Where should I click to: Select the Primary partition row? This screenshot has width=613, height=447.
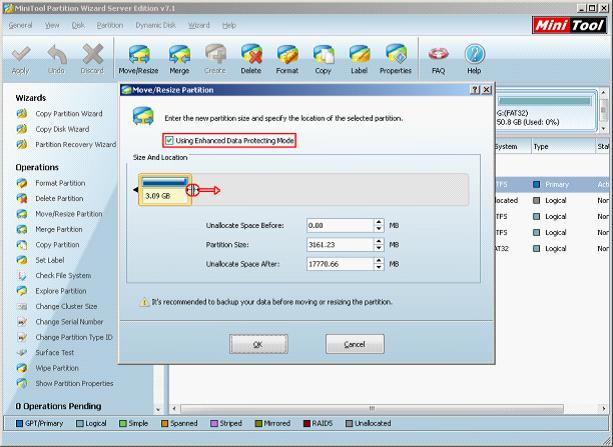552,184
